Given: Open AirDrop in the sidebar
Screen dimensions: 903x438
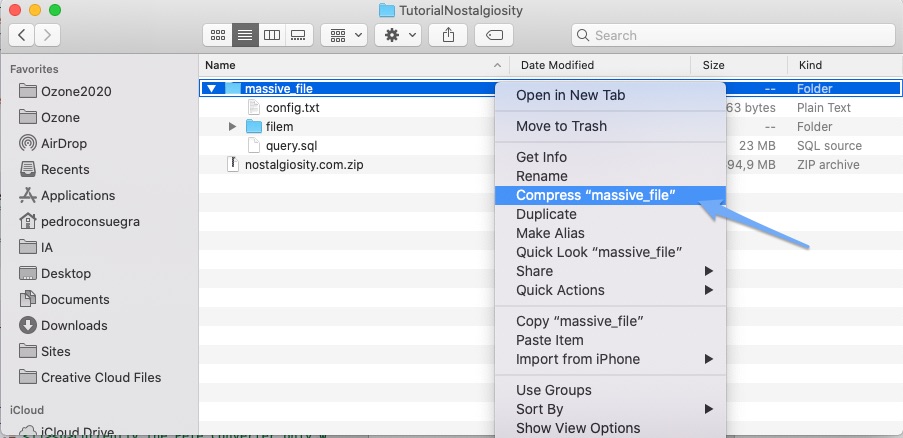Looking at the screenshot, I should [65, 143].
